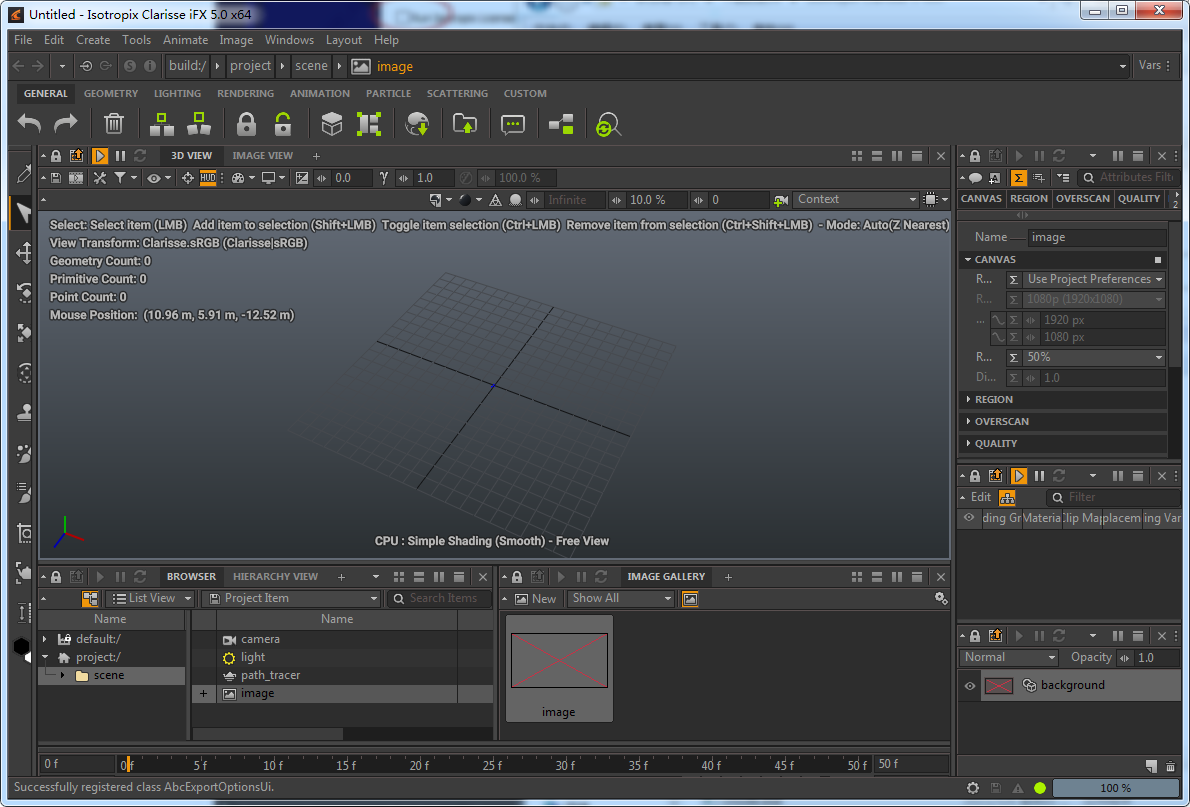Click the trash delete icon in shelf
This screenshot has height=807, width=1190.
[114, 124]
